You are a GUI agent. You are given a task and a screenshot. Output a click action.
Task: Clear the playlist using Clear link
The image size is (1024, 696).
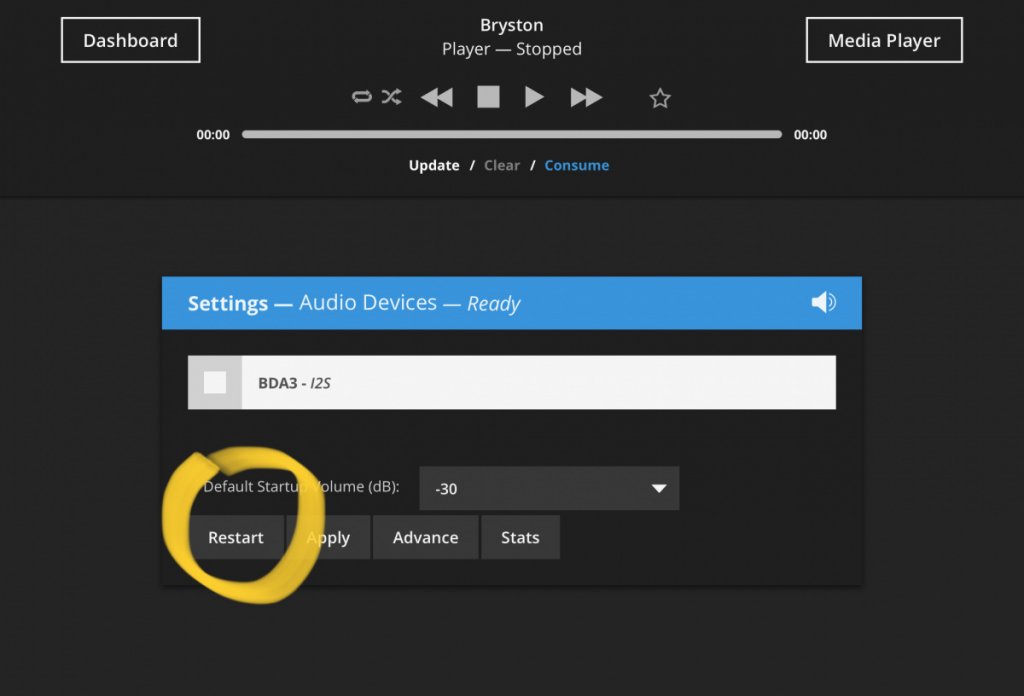(x=502, y=165)
